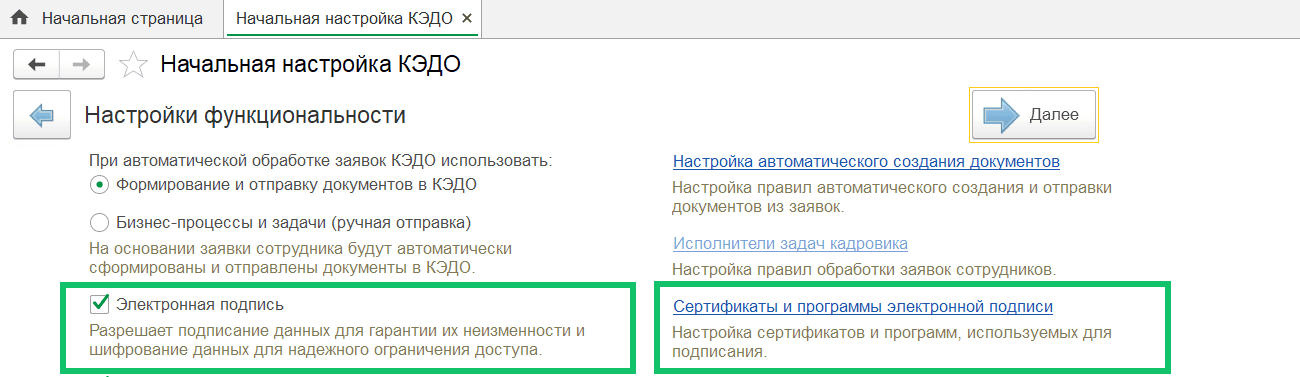
Task: Open the Исполнители задач кадровика link
Action: [790, 243]
